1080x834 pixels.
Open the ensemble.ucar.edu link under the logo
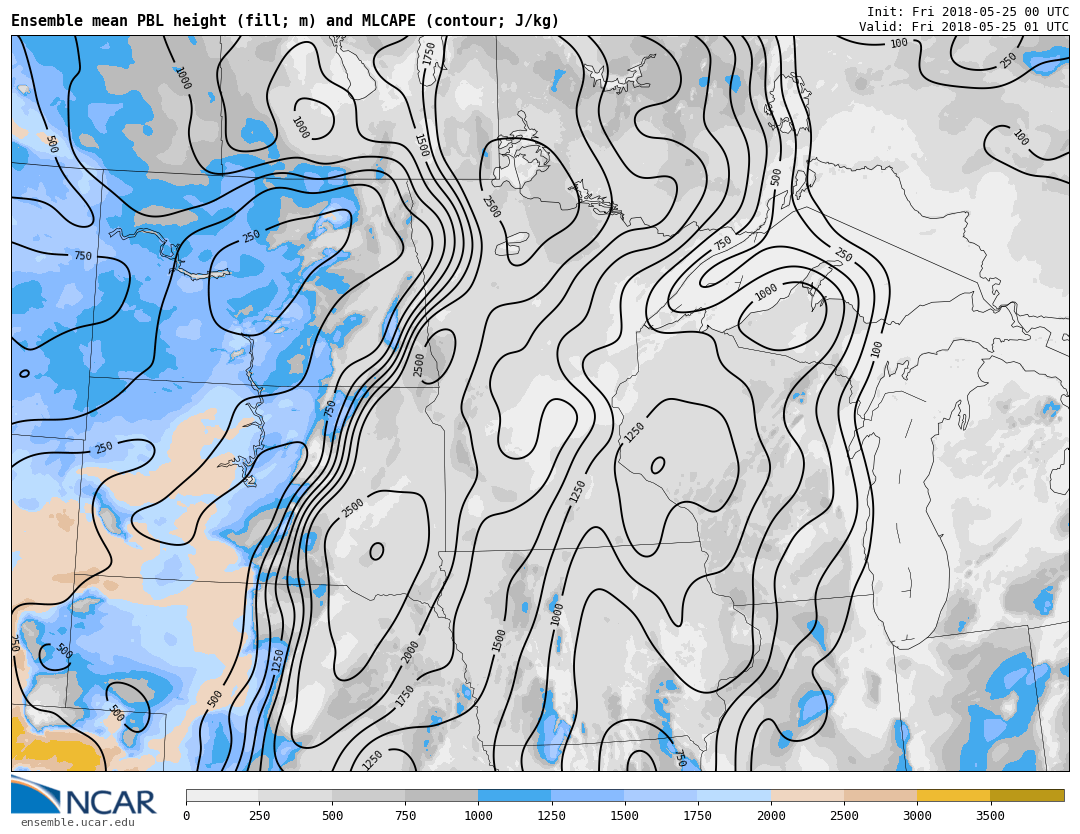point(78,822)
